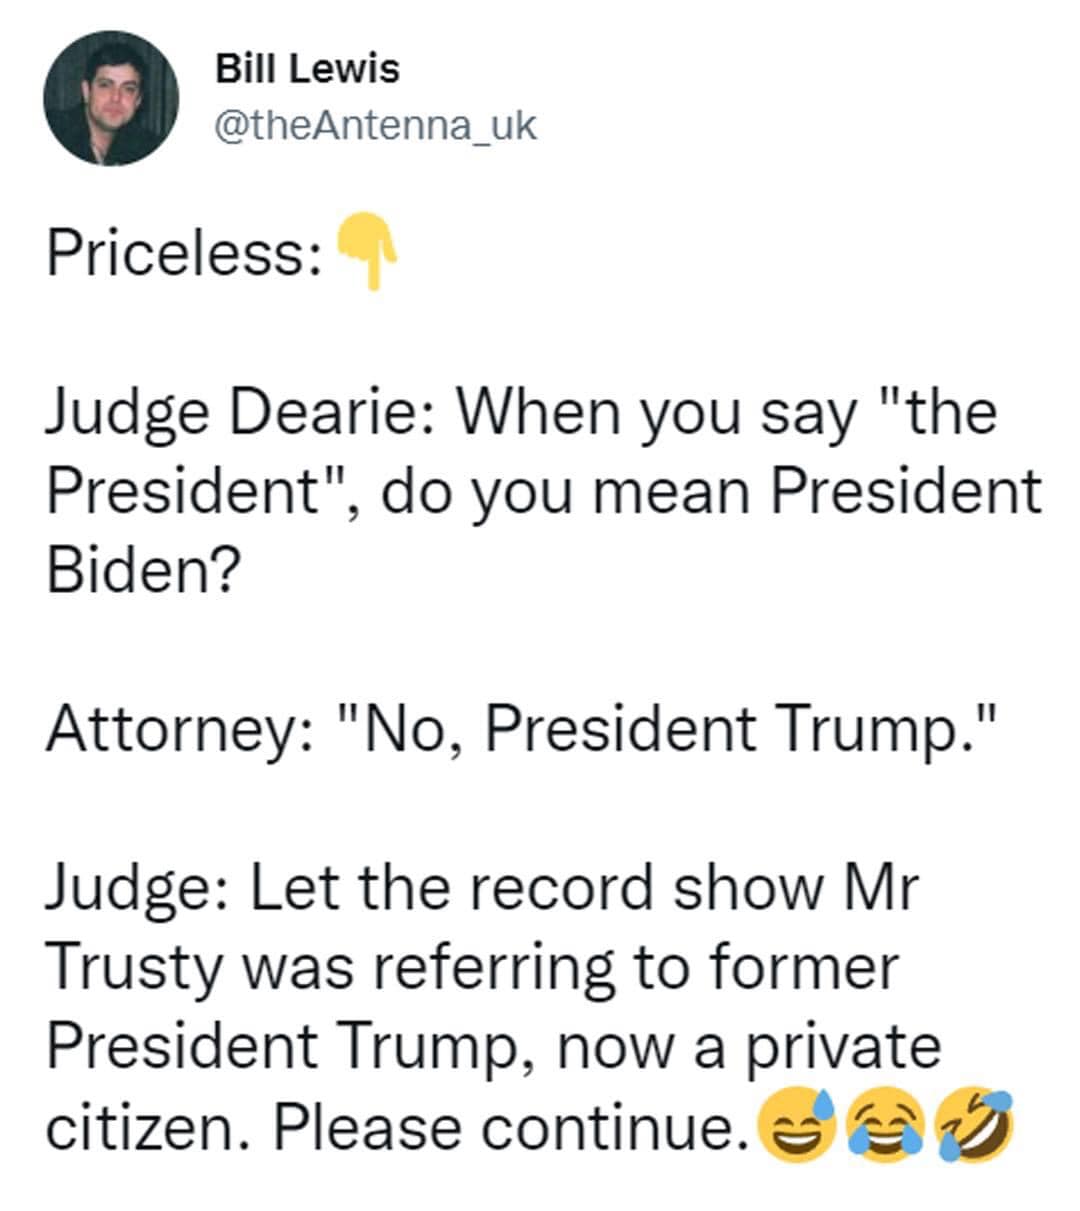Click the phrase "Please continue."
1080x1211 pixels.
pos(512,1128)
